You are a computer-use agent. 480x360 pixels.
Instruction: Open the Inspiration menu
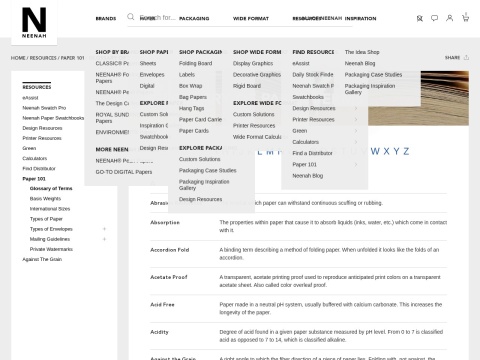[x=360, y=18]
